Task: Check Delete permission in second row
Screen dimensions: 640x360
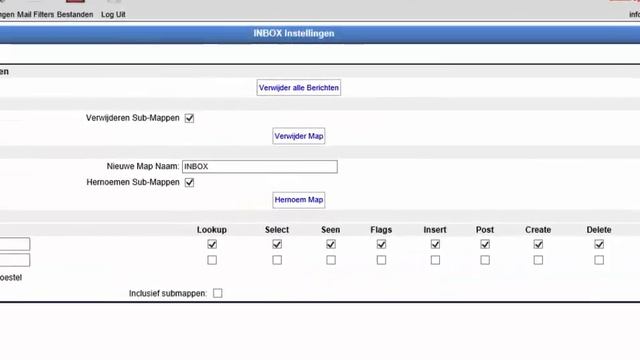Action: 599,260
